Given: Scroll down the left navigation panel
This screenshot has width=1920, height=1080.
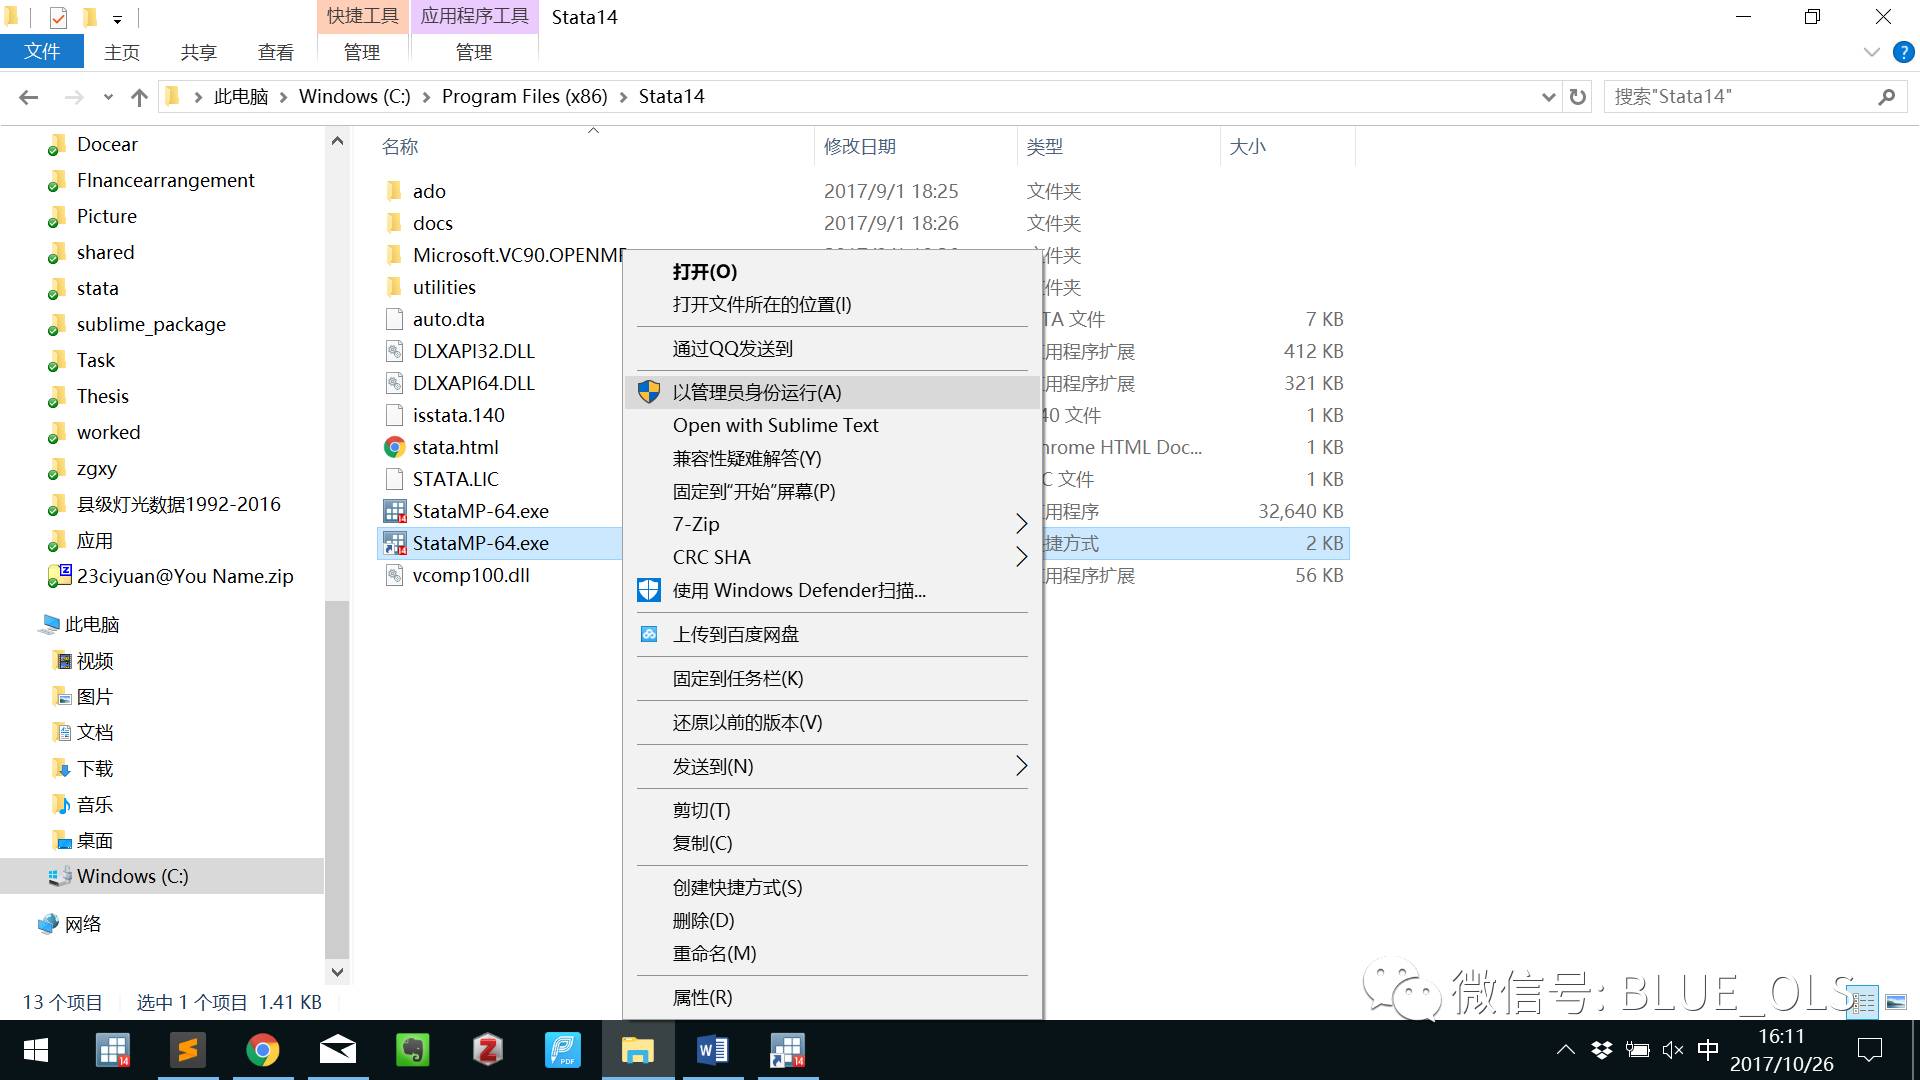Looking at the screenshot, I should tap(339, 971).
